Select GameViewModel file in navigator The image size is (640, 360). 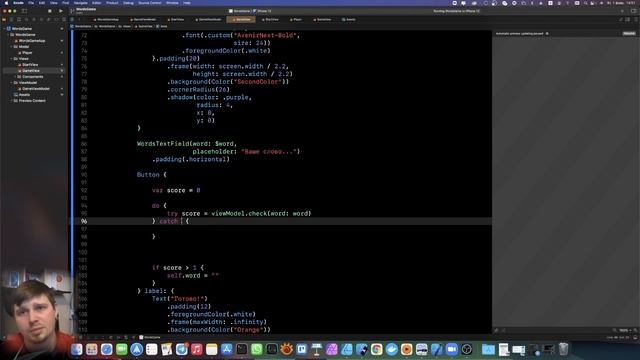(36, 89)
